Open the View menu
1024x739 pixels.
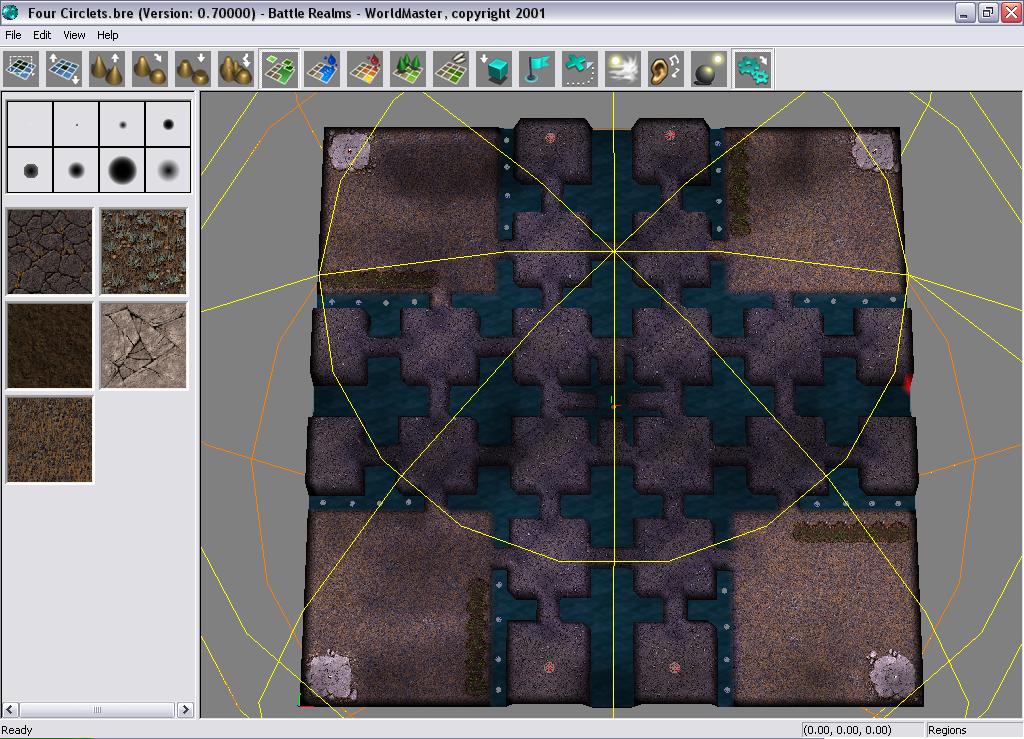pyautogui.click(x=74, y=35)
